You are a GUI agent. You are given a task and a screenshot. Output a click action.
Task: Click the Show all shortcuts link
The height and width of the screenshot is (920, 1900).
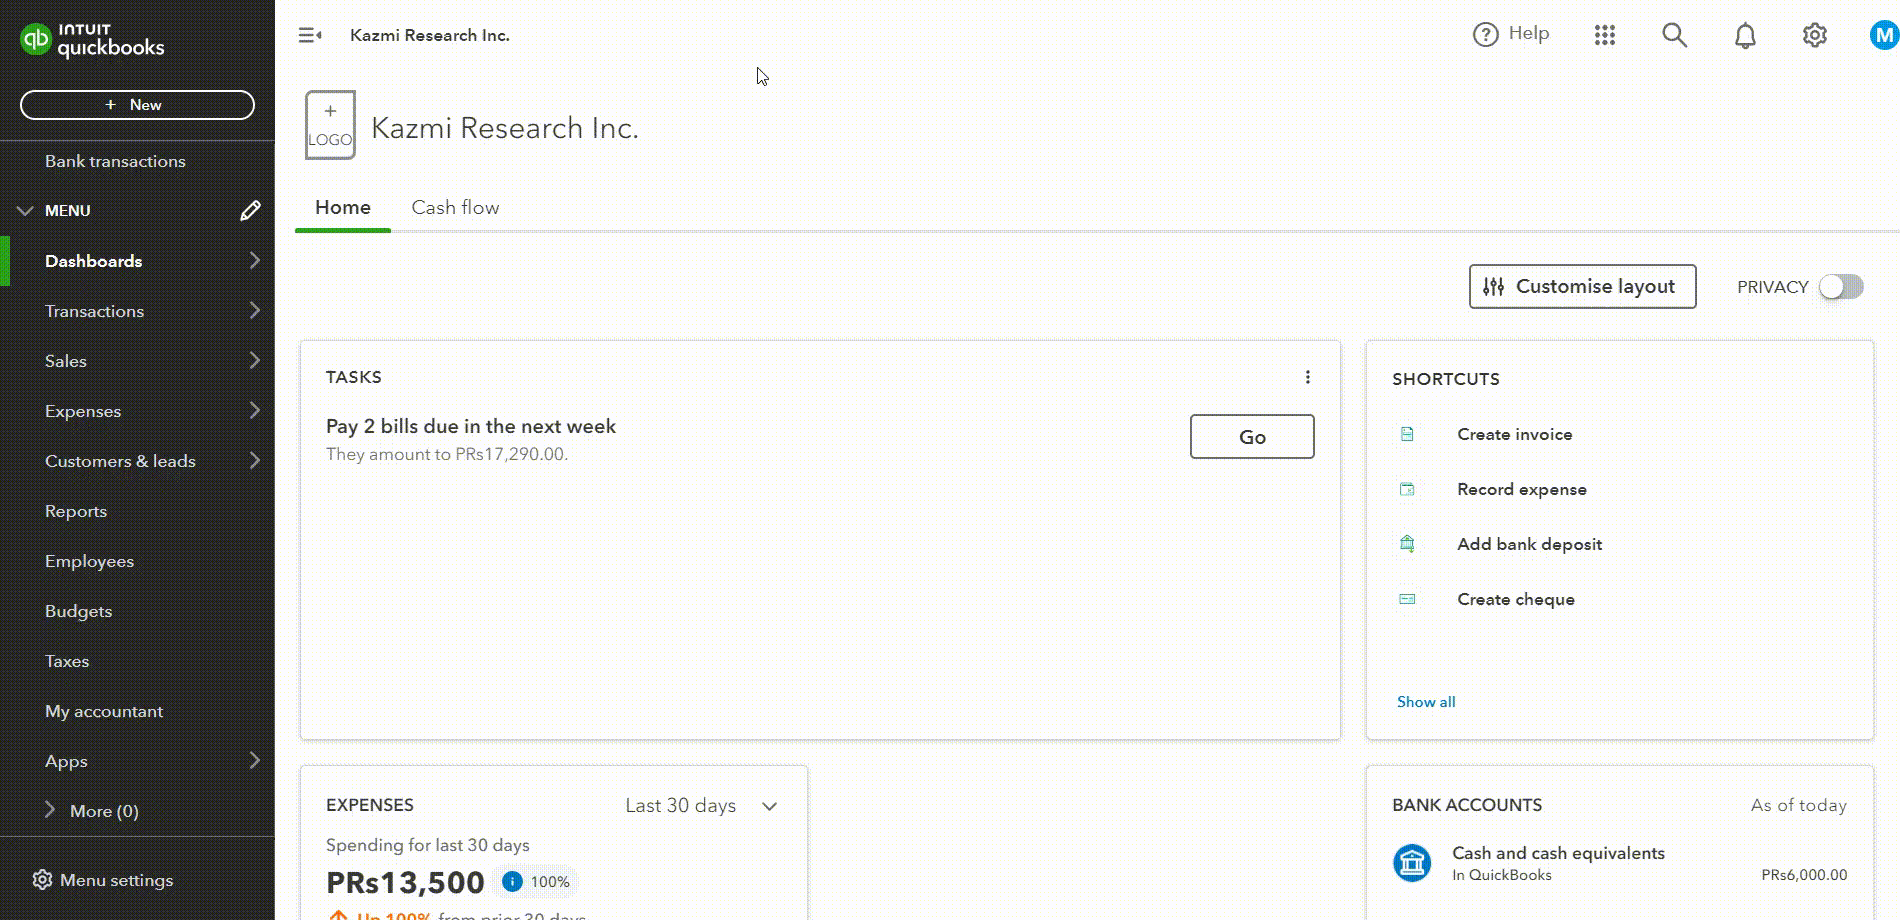[x=1426, y=702]
